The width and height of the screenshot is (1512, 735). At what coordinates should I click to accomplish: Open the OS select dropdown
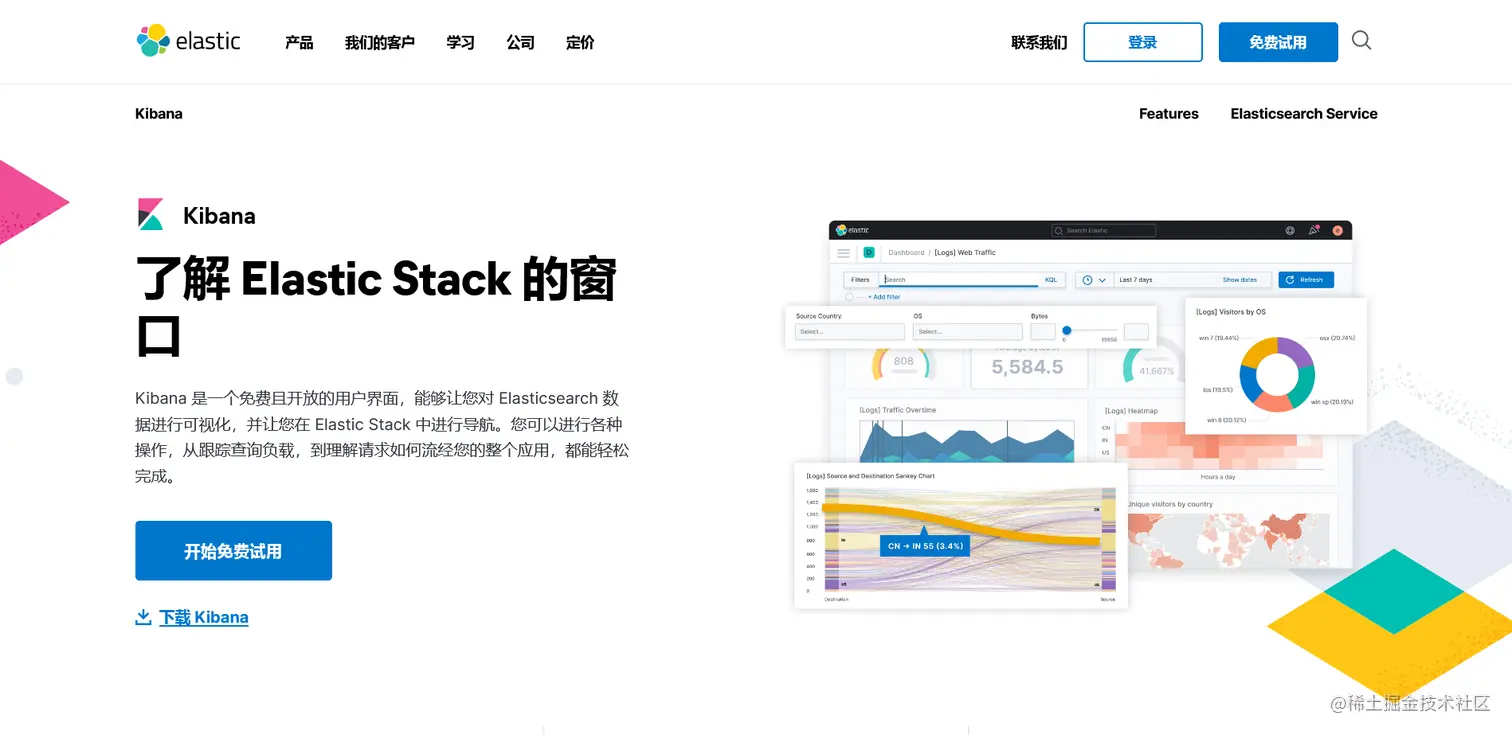968,331
